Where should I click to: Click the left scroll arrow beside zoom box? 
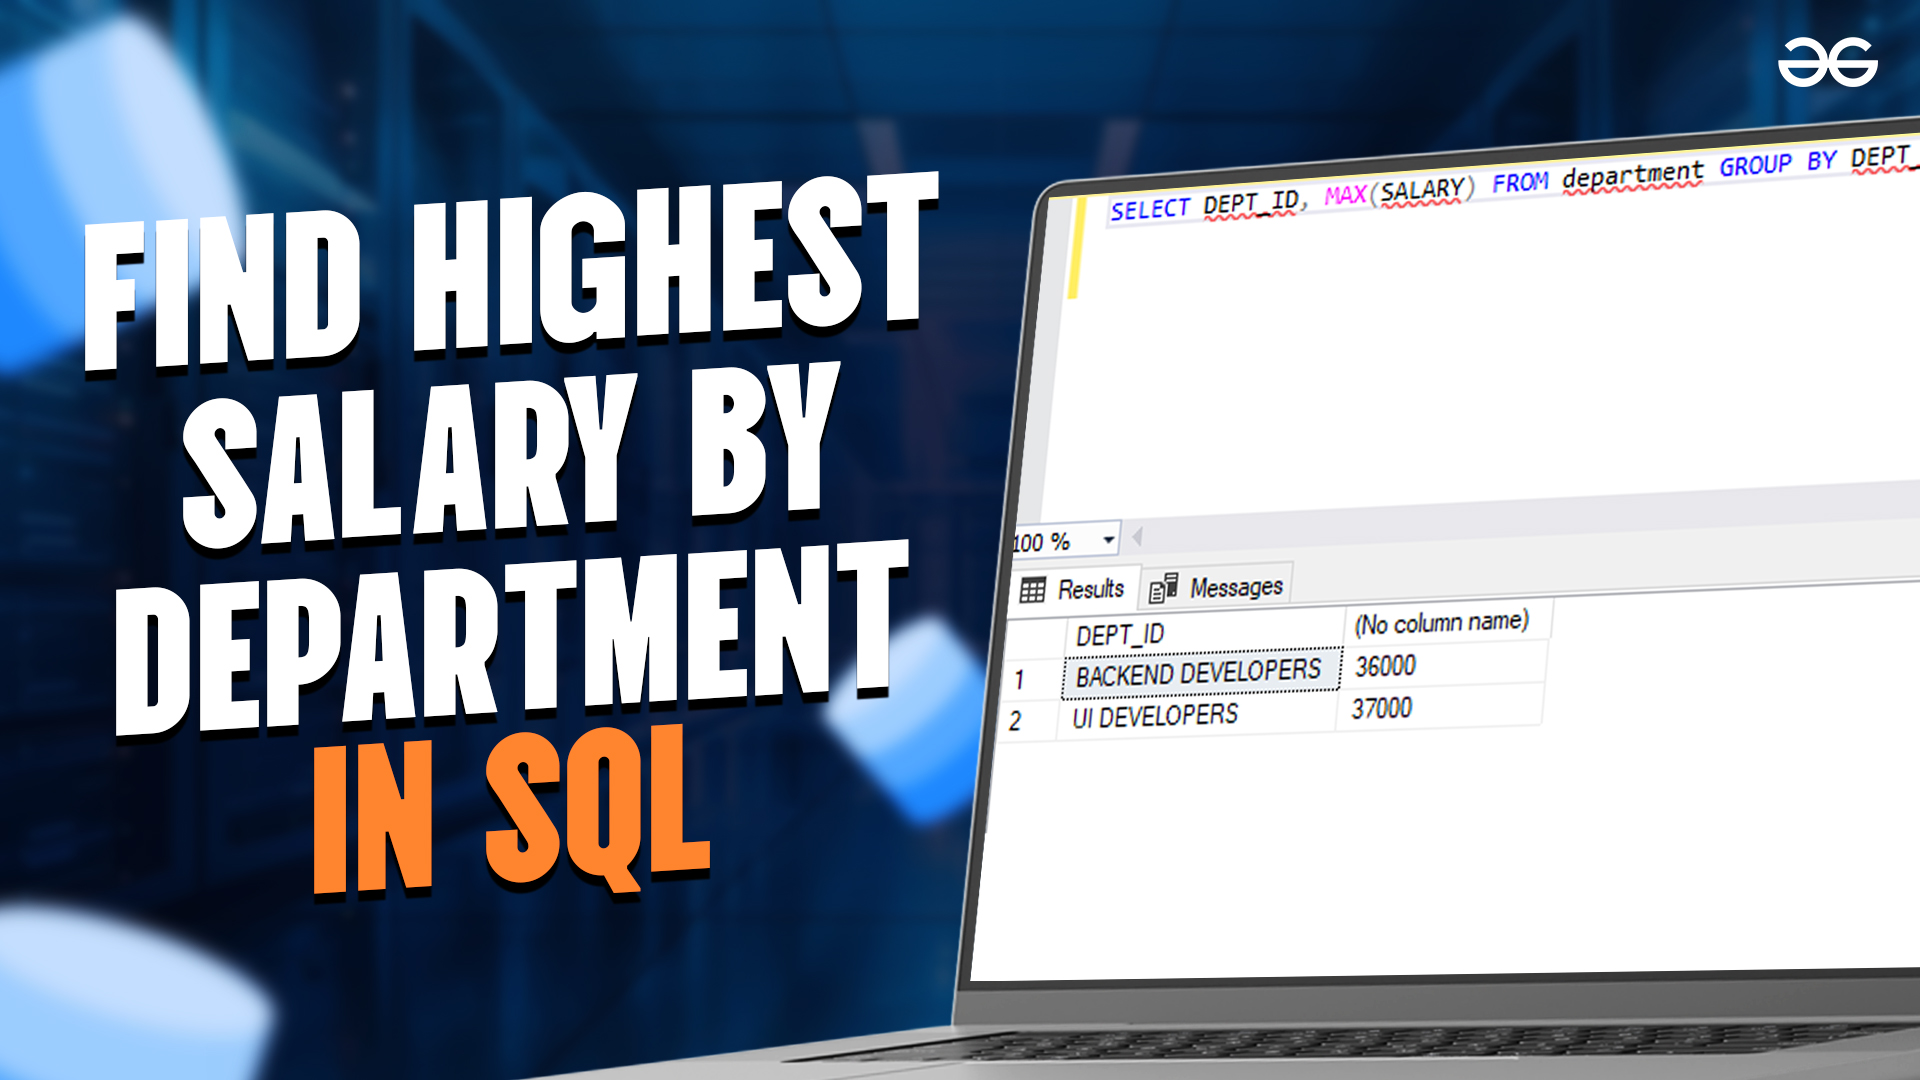coord(1137,538)
